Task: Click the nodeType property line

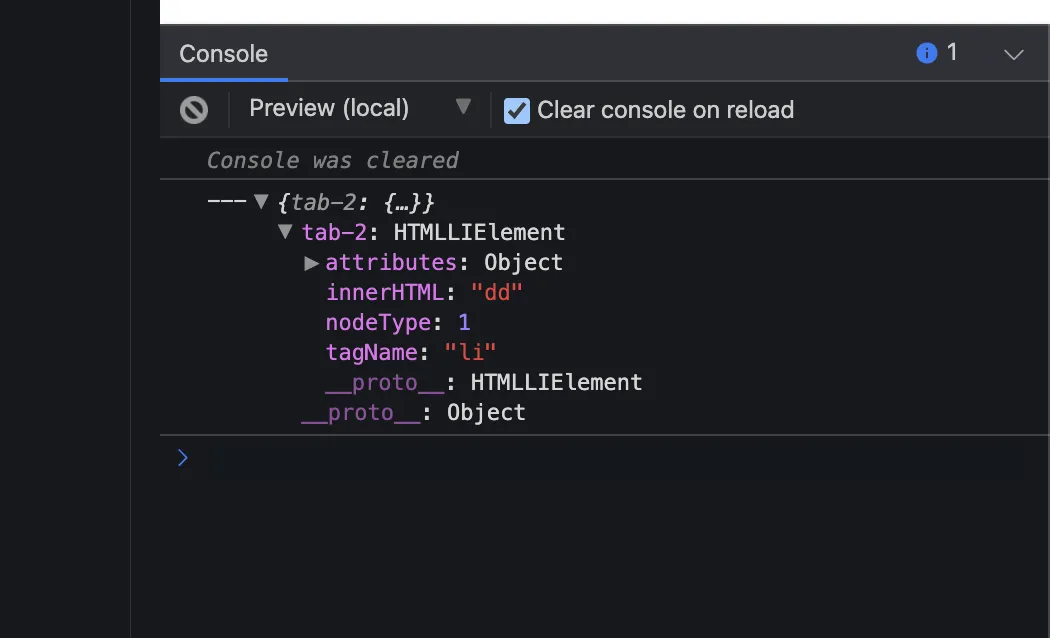Action: pos(397,323)
